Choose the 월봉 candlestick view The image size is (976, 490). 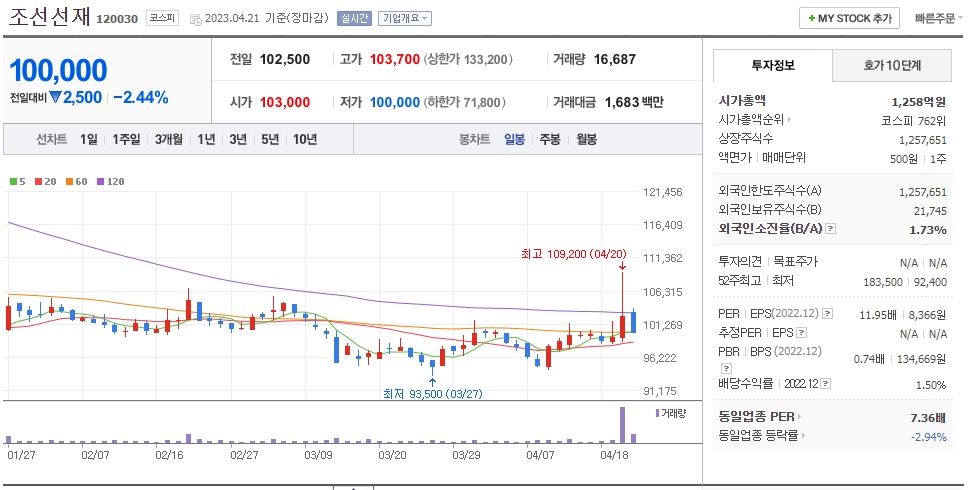(x=586, y=139)
